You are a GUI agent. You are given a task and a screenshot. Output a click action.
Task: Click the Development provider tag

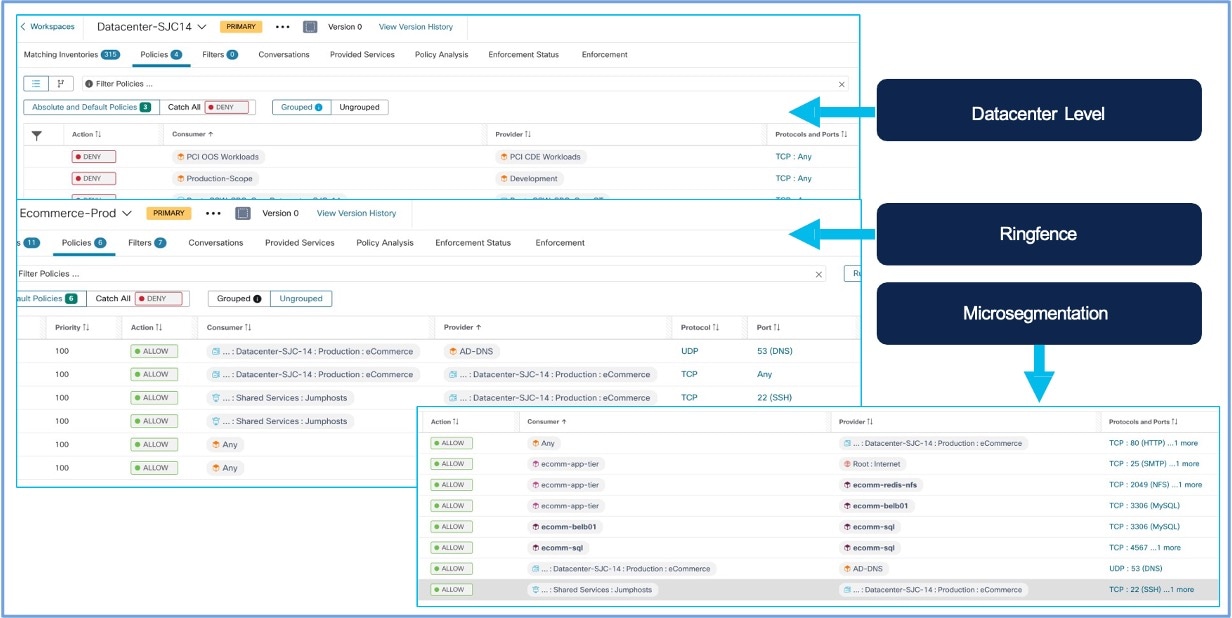(529, 179)
